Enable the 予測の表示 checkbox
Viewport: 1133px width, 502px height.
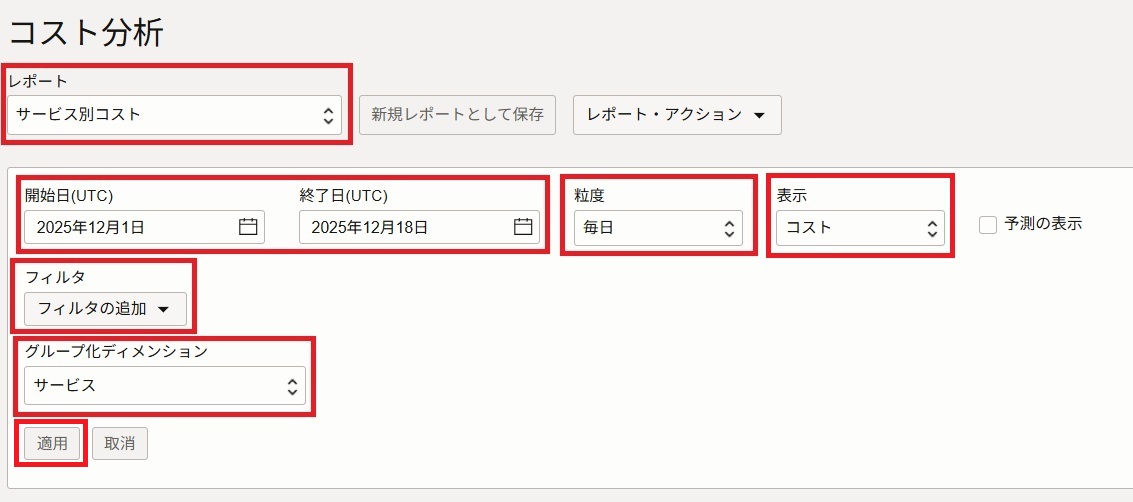click(988, 225)
